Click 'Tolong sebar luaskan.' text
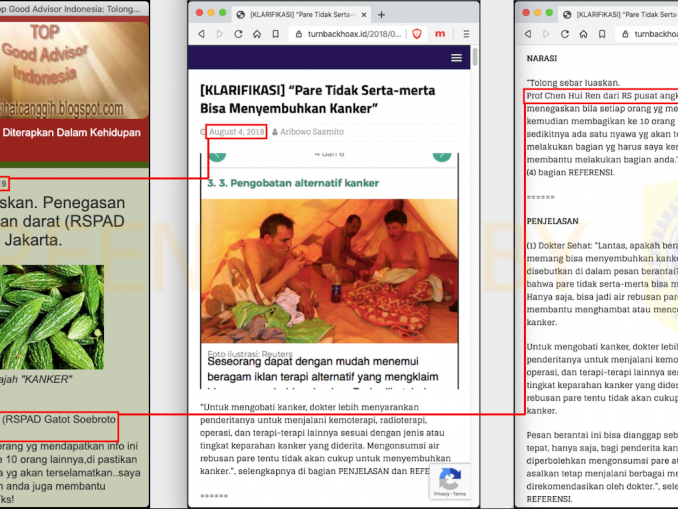678x509 pixels. point(573,83)
